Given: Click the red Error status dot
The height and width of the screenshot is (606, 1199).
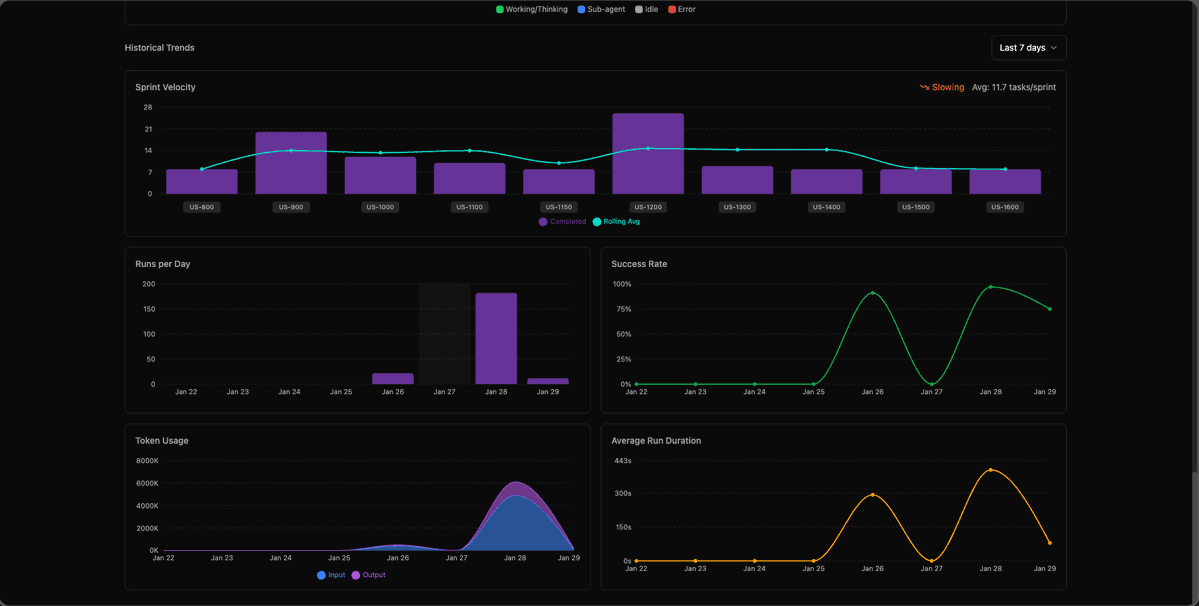Looking at the screenshot, I should coord(672,9).
